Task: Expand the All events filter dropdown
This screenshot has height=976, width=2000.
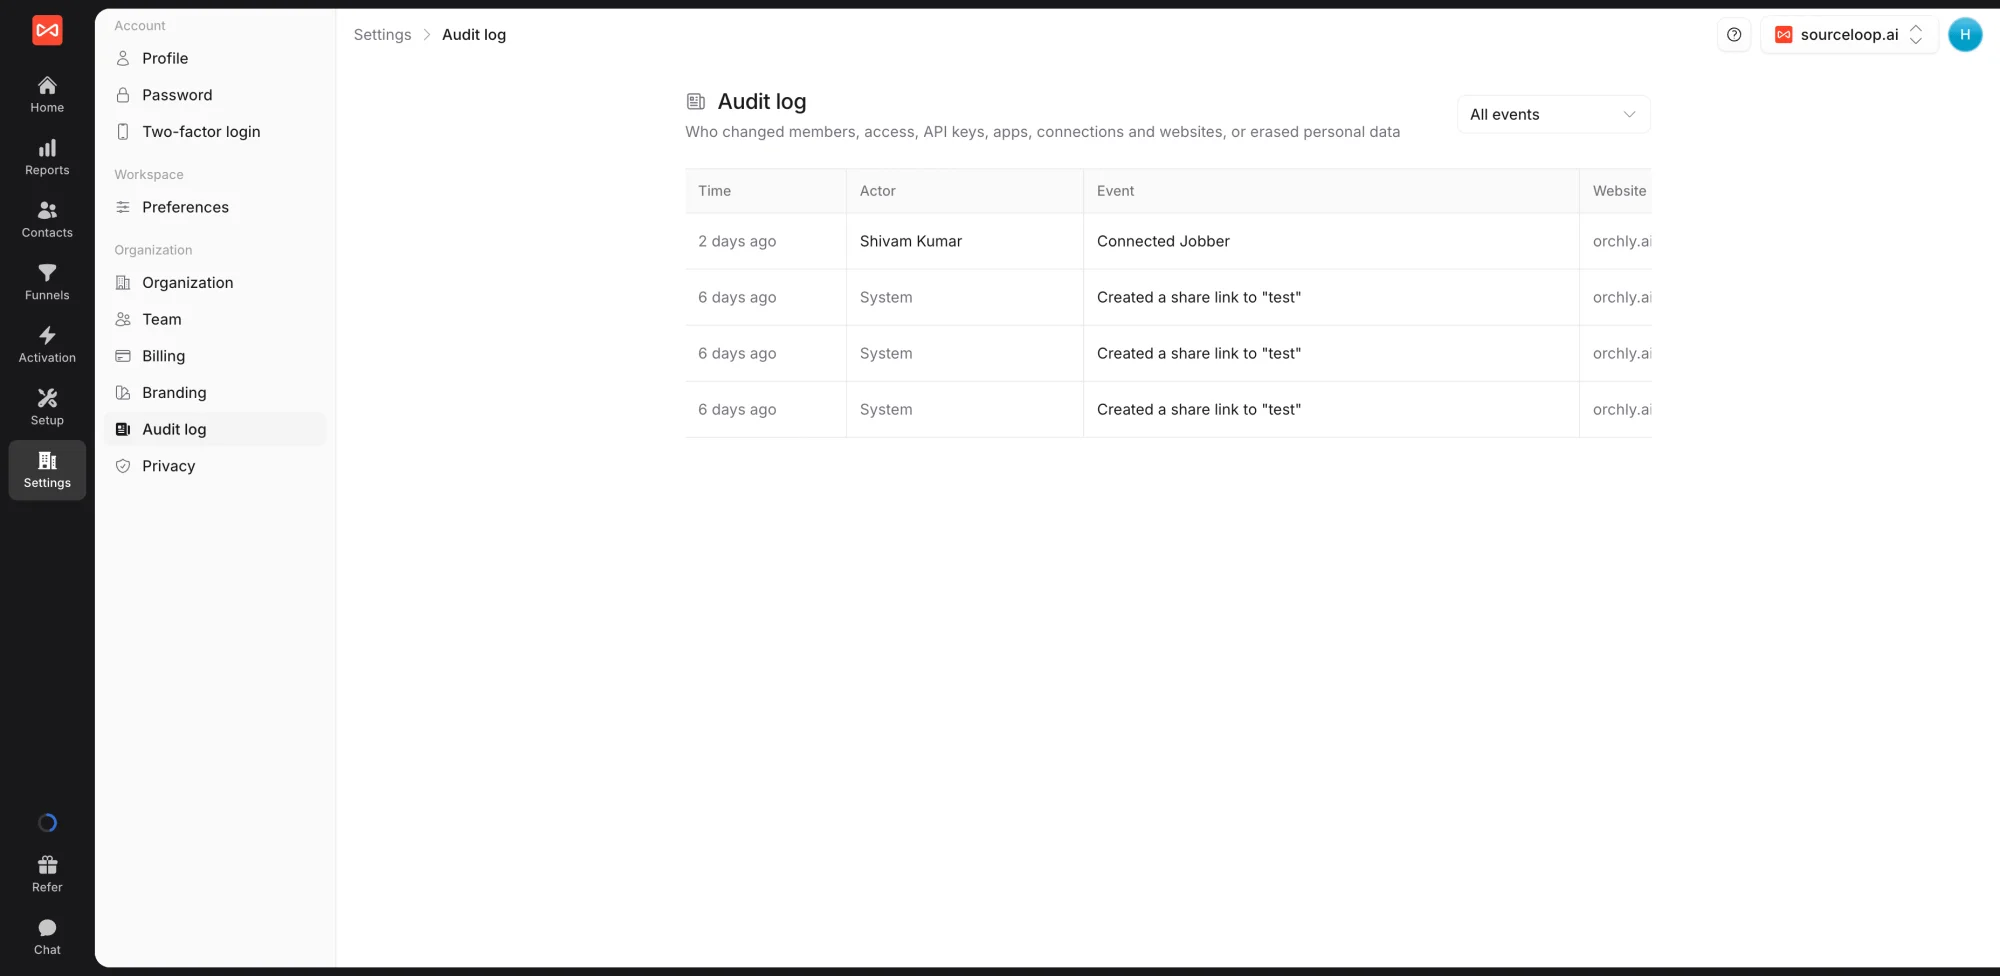Action: 1553,115
